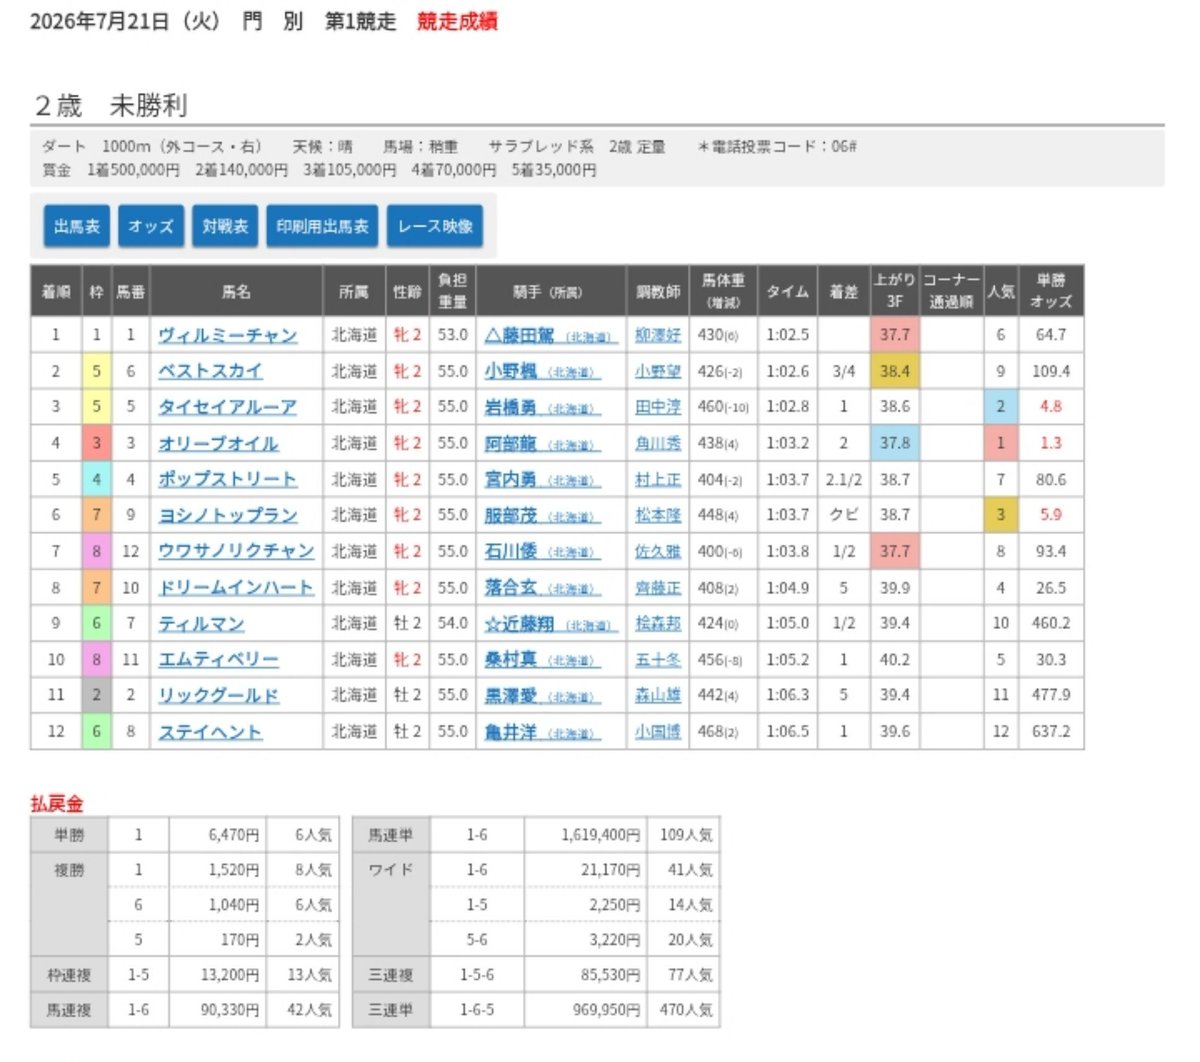
Task: Select 馬連単 payout 1,619,400円
Action: (x=600, y=835)
